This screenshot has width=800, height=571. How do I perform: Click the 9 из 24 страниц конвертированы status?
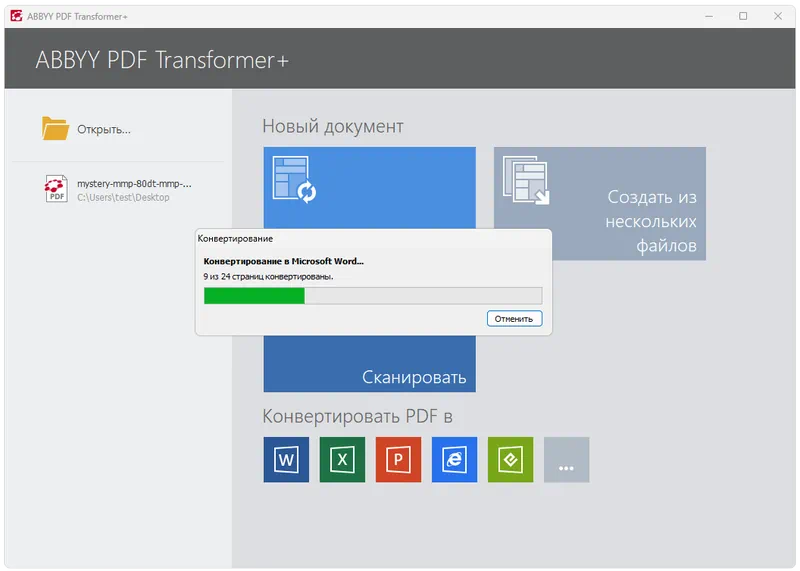pos(268,277)
